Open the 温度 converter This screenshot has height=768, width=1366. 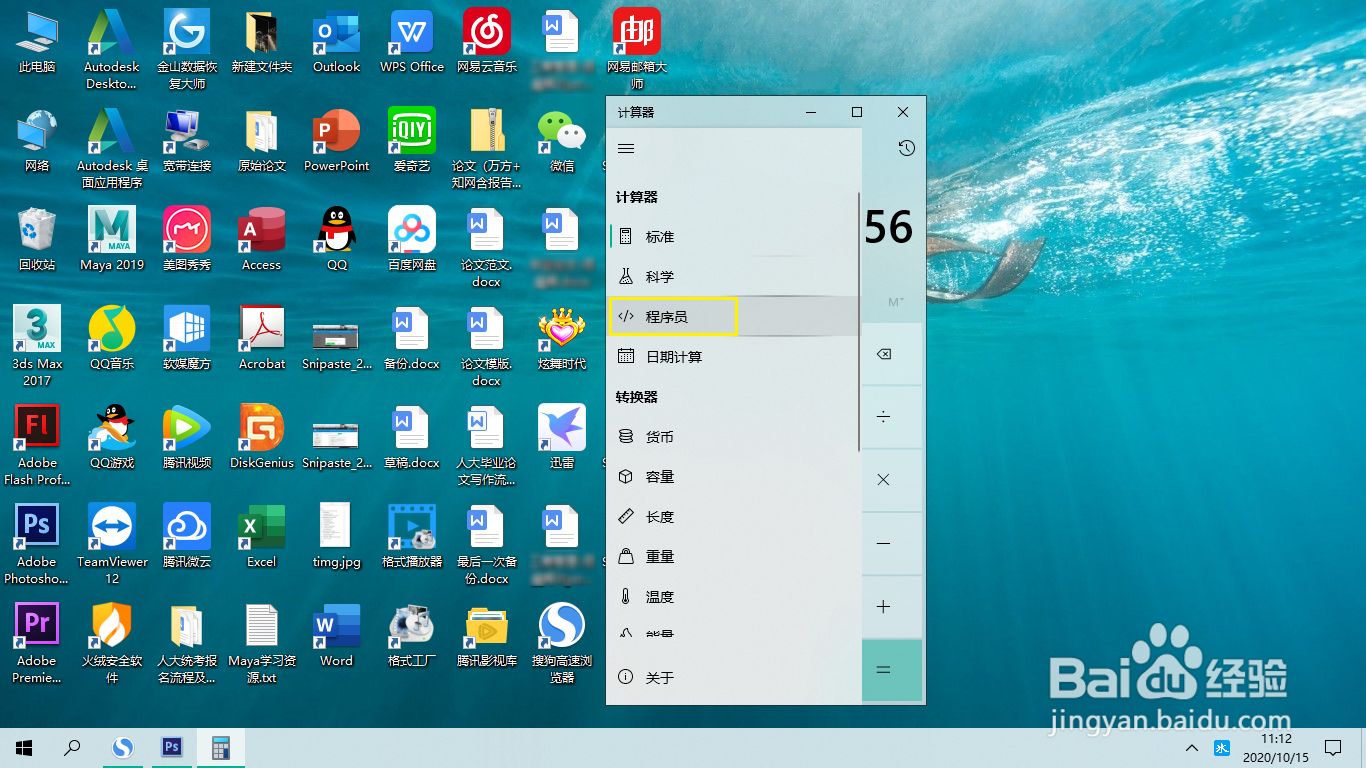pos(733,597)
